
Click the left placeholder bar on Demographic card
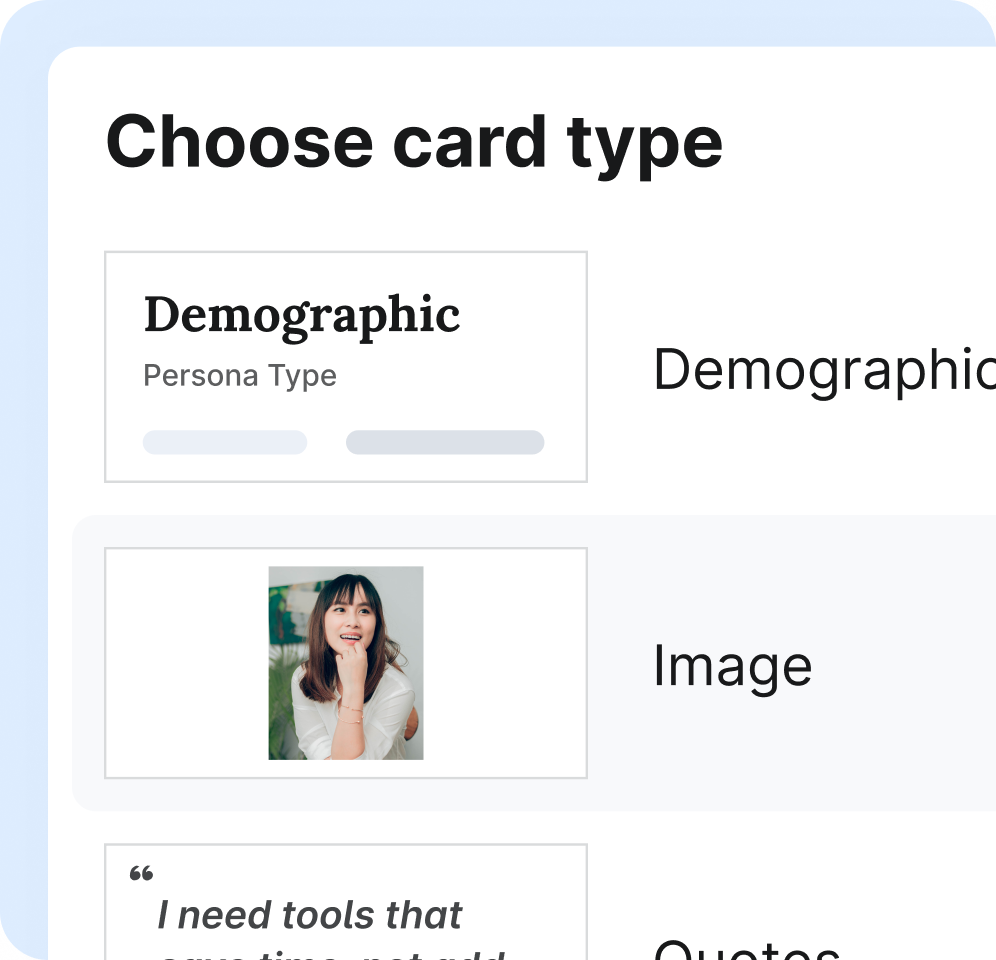click(x=224, y=441)
